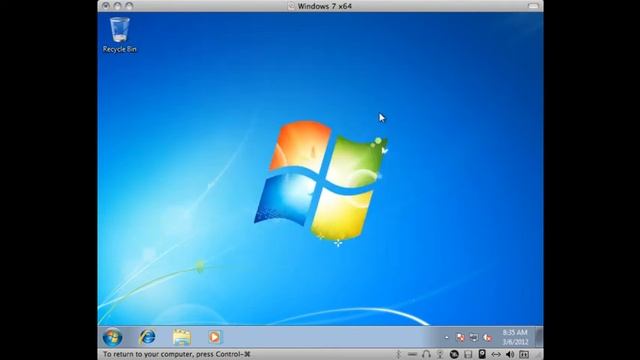Click the Bluetooth icon in VM status bar
640x360 pixels.
(x=398, y=354)
